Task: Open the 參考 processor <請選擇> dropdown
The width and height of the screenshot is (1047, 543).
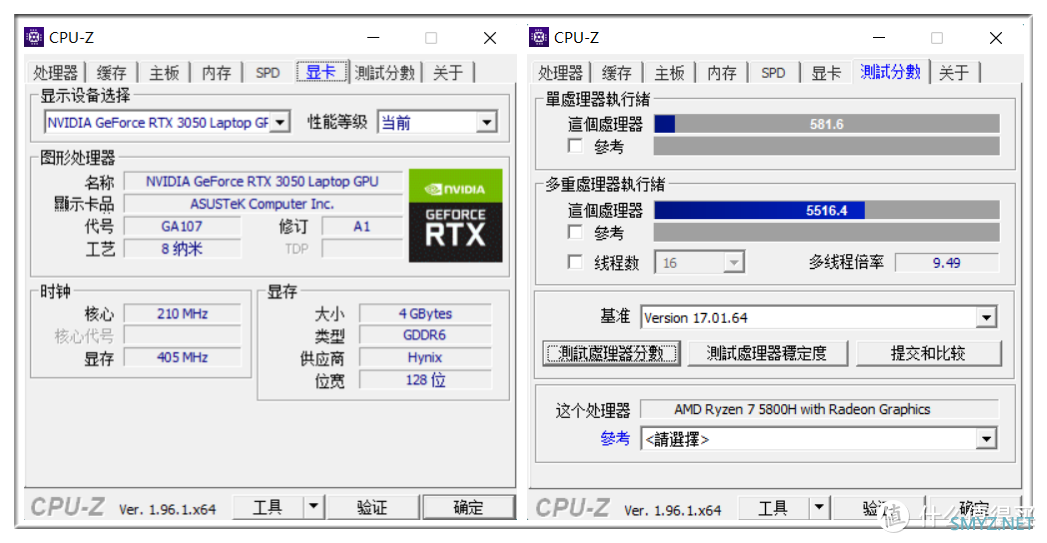Action: pos(986,439)
